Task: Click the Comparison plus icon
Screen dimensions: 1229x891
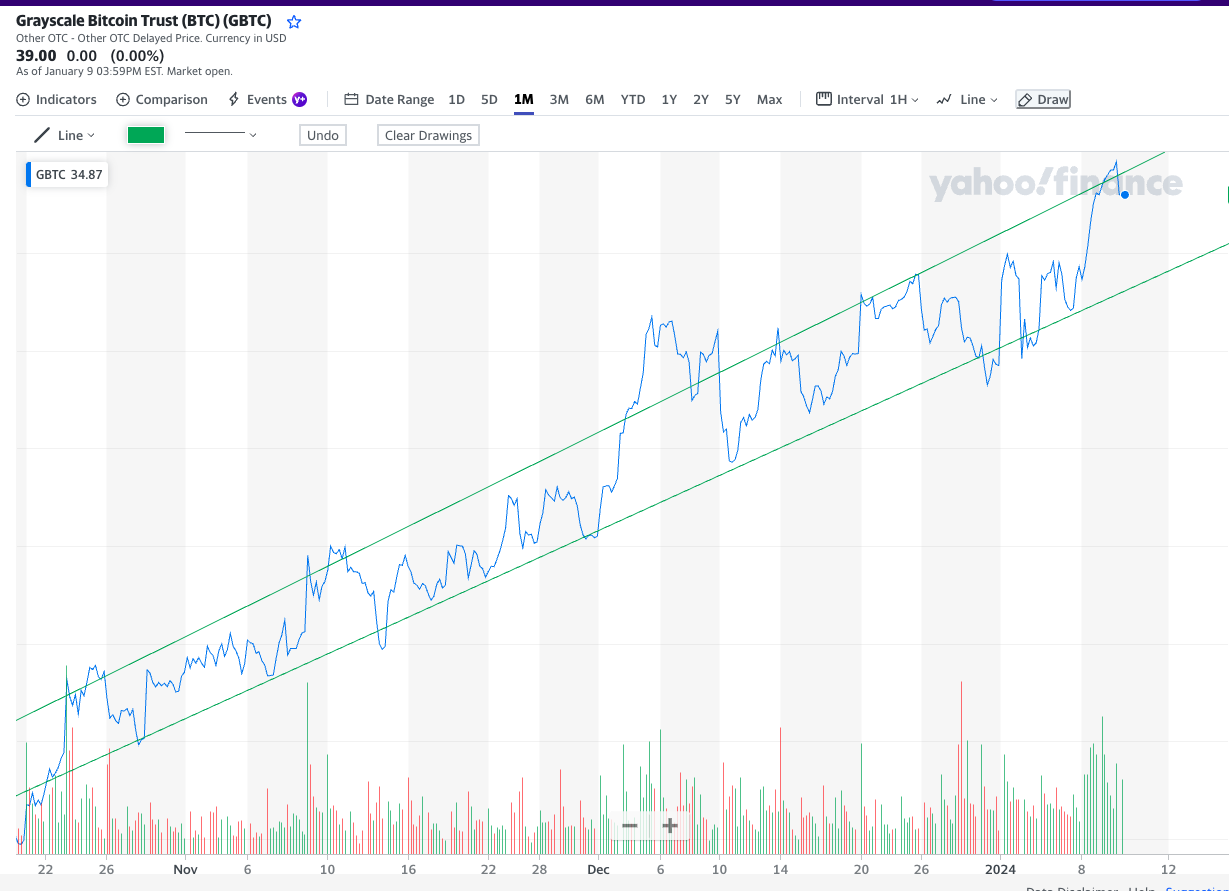Action: point(123,99)
